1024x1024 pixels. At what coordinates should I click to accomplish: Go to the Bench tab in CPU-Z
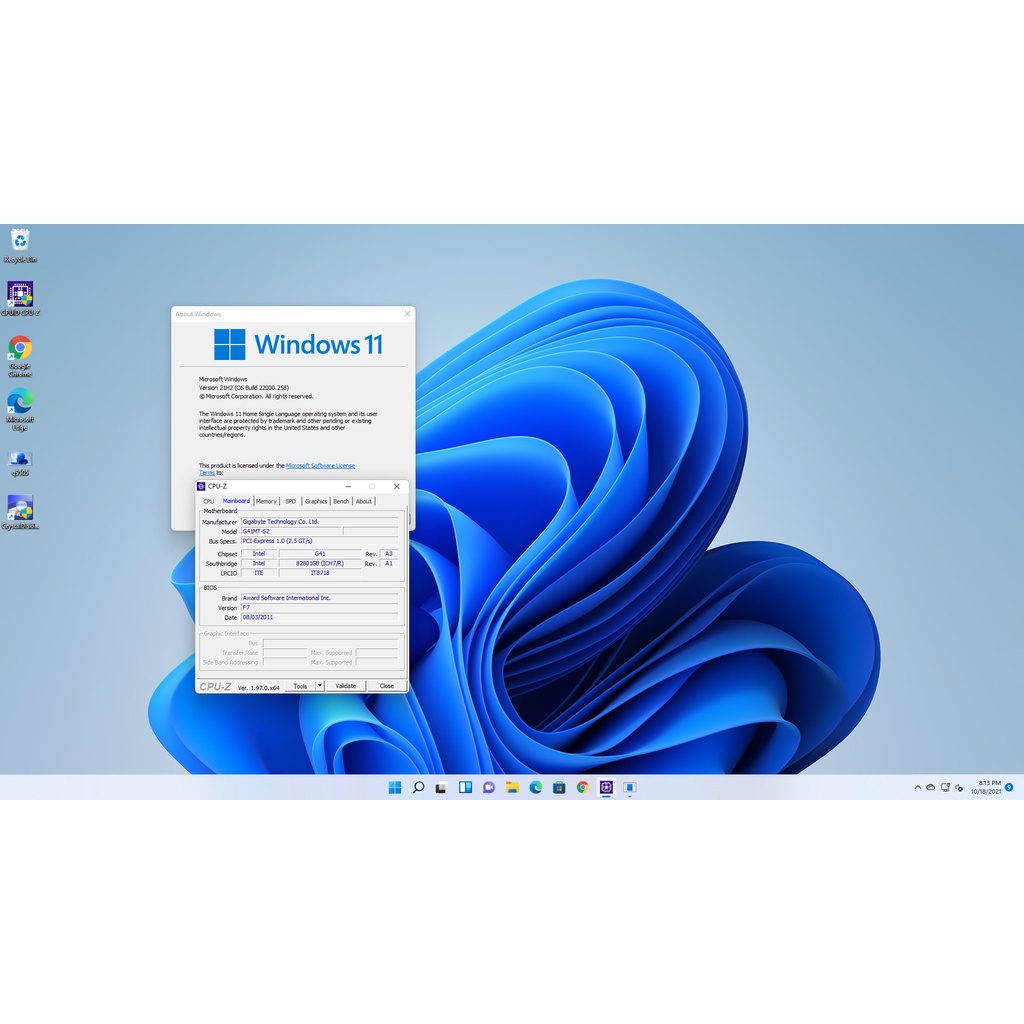tap(341, 501)
